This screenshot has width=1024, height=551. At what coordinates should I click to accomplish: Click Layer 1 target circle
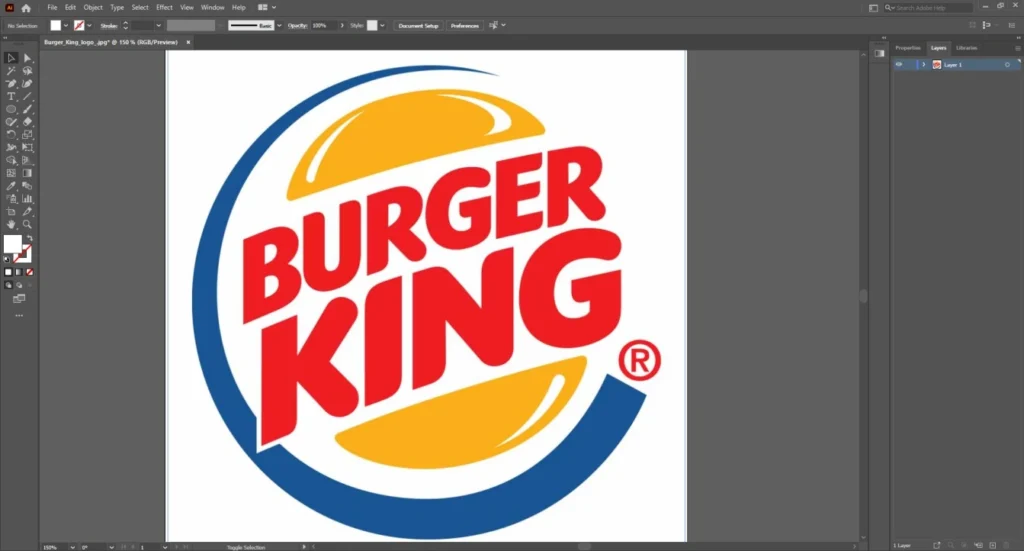(1007, 65)
